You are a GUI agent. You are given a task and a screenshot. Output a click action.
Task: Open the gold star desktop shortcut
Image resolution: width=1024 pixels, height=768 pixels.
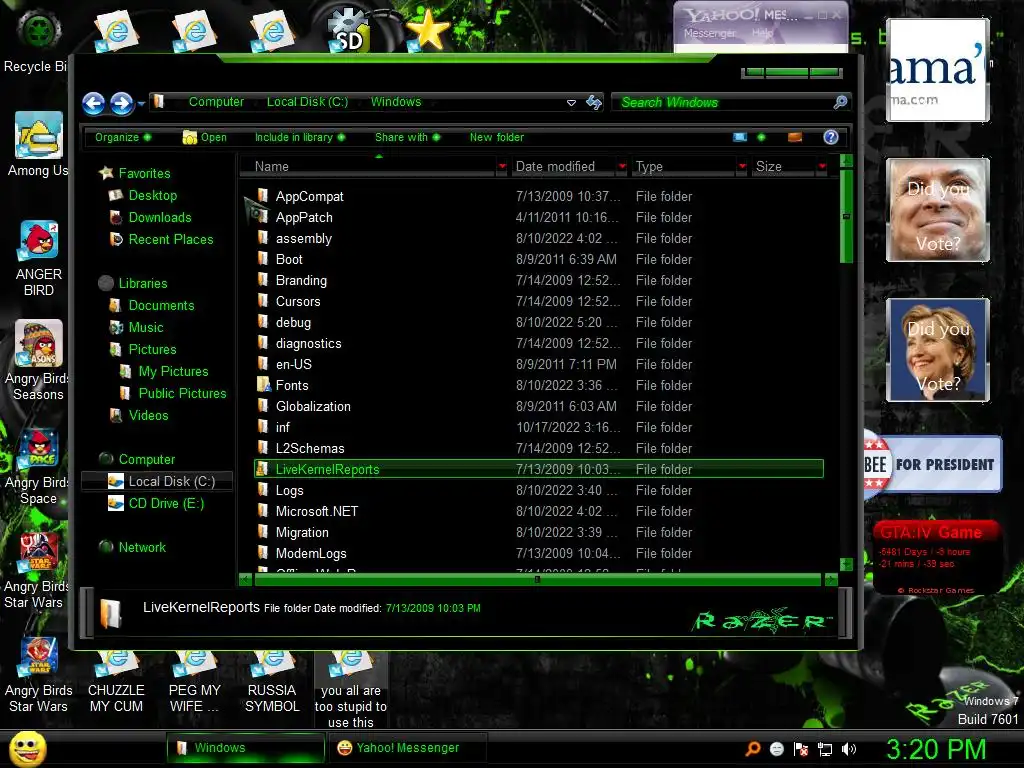[x=426, y=31]
